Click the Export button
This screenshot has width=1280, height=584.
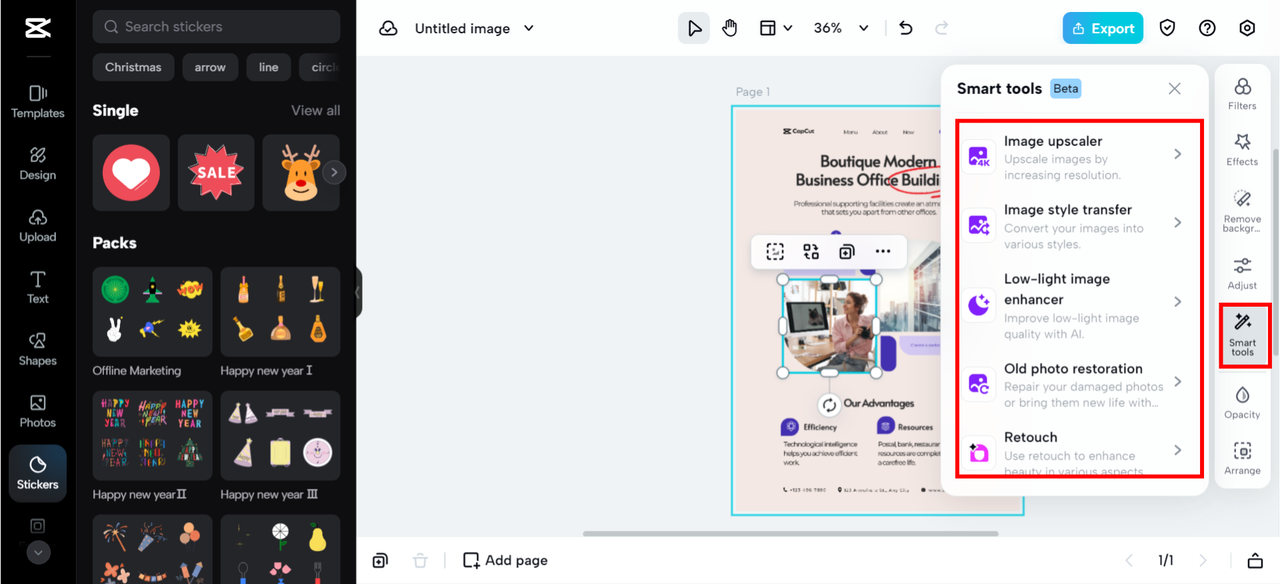pos(1103,28)
